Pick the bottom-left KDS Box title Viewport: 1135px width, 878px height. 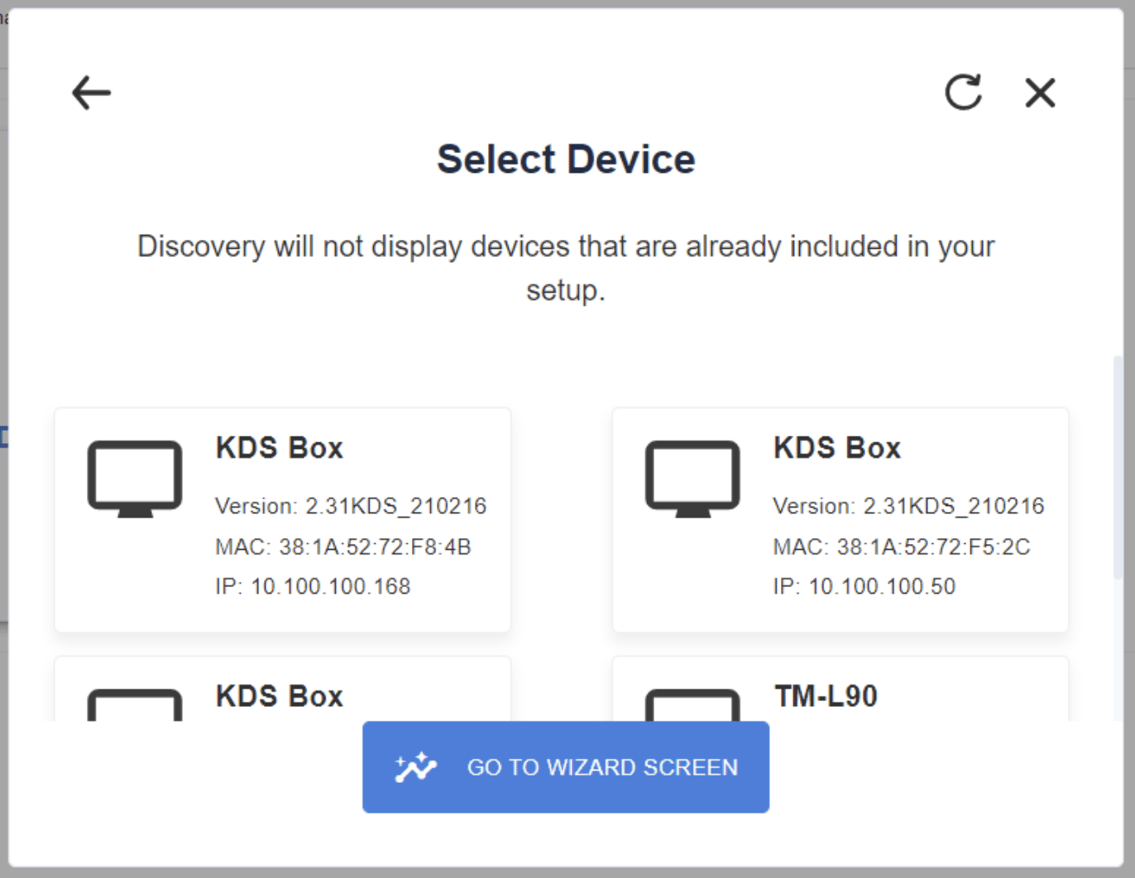279,696
